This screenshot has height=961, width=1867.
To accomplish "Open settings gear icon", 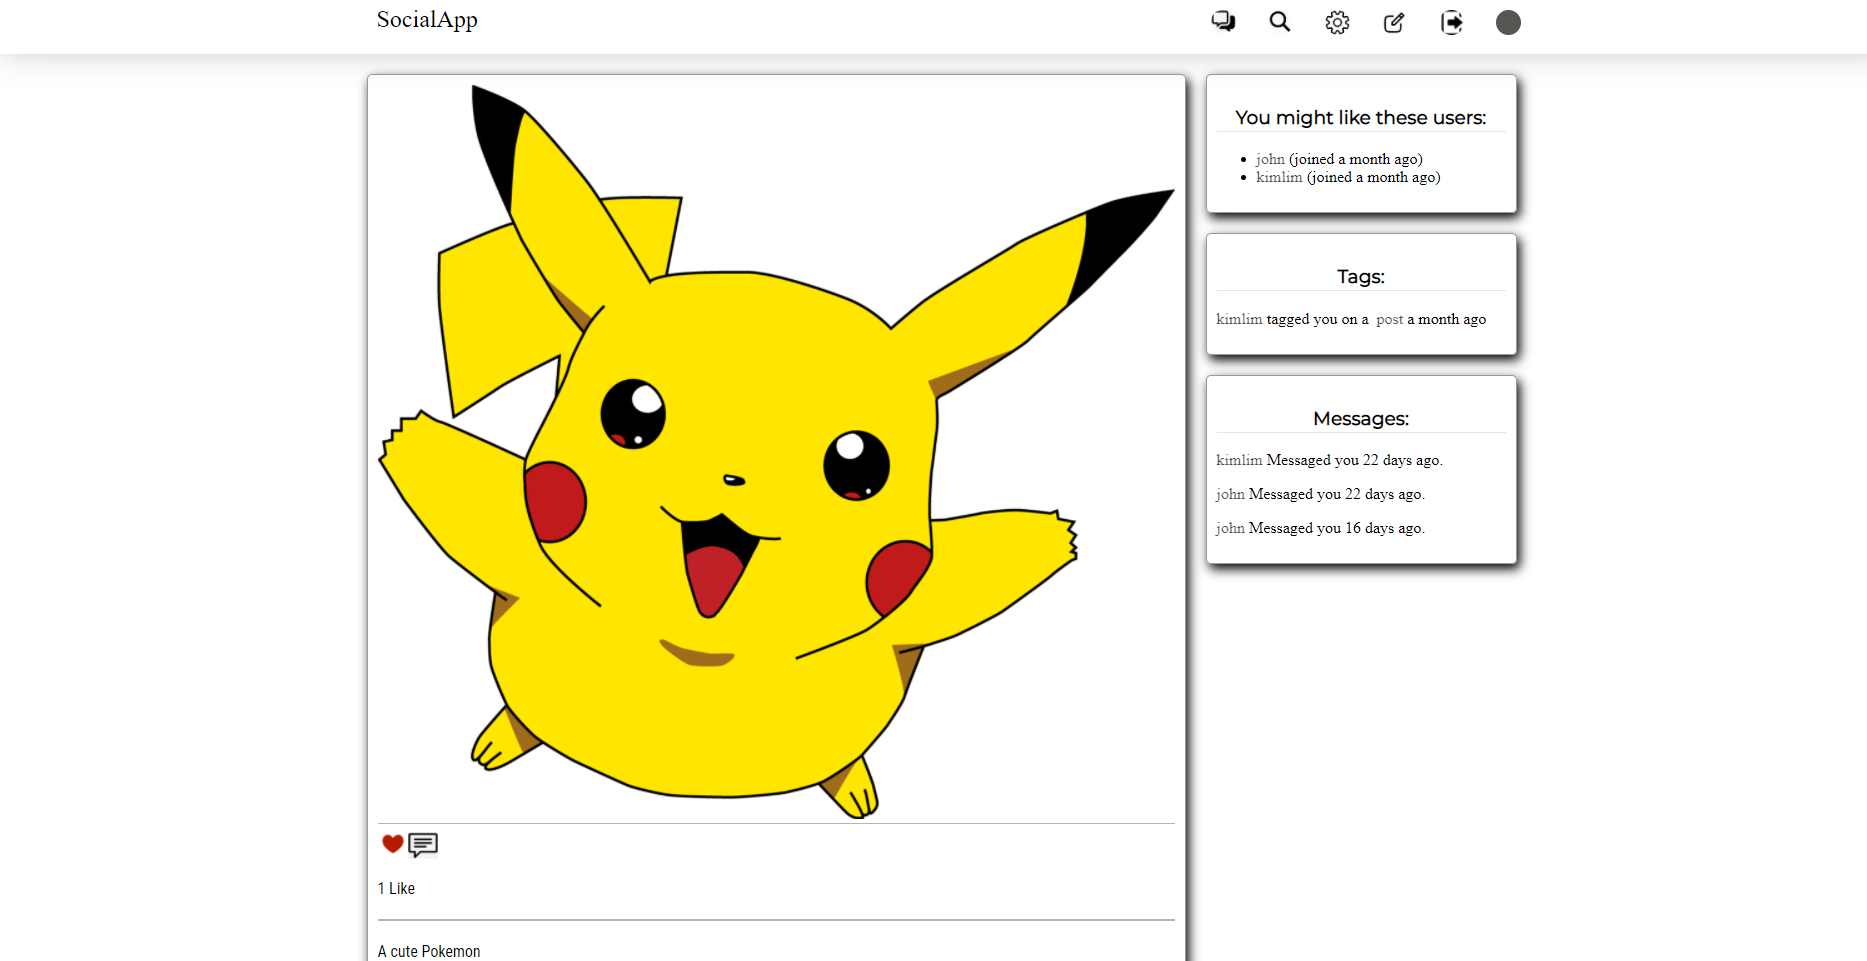I will pos(1337,22).
